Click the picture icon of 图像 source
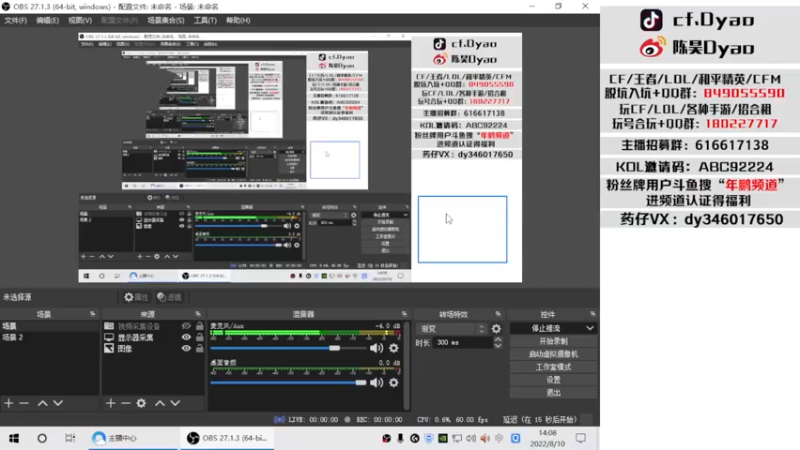 pyautogui.click(x=109, y=348)
